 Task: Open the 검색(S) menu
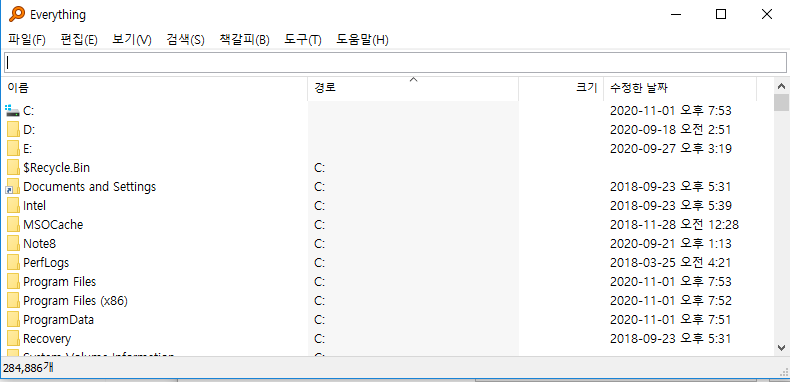[185, 40]
